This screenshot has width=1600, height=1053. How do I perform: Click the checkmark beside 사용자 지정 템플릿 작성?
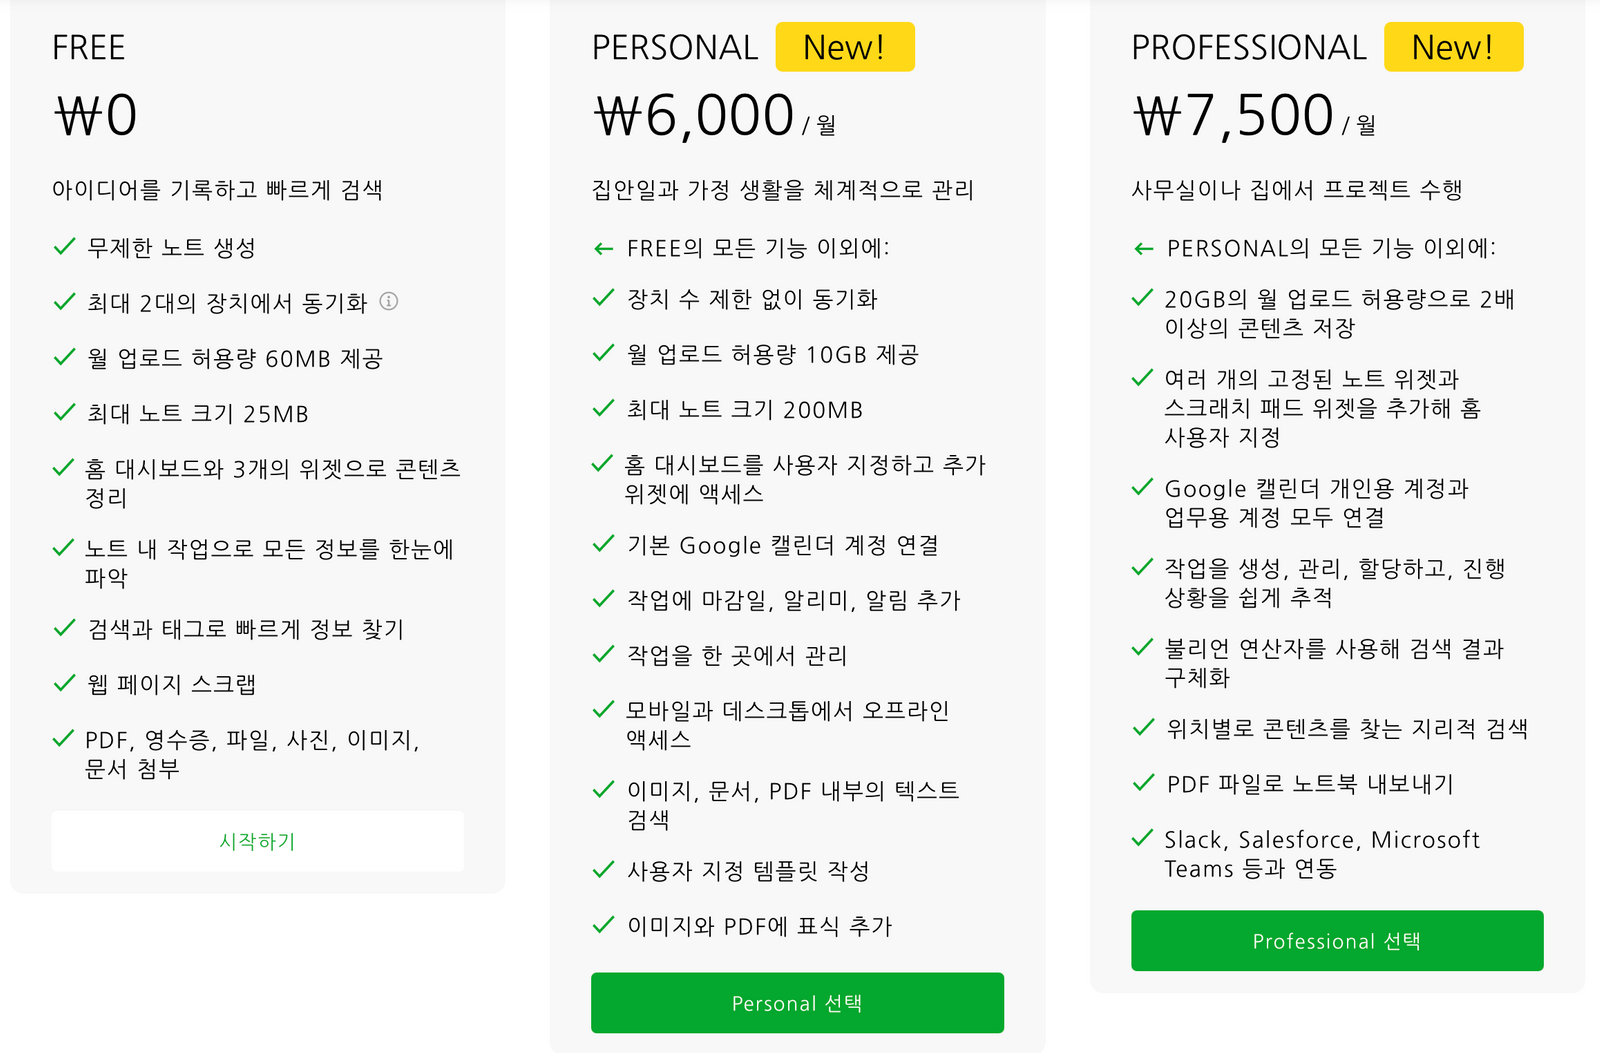[x=603, y=870]
